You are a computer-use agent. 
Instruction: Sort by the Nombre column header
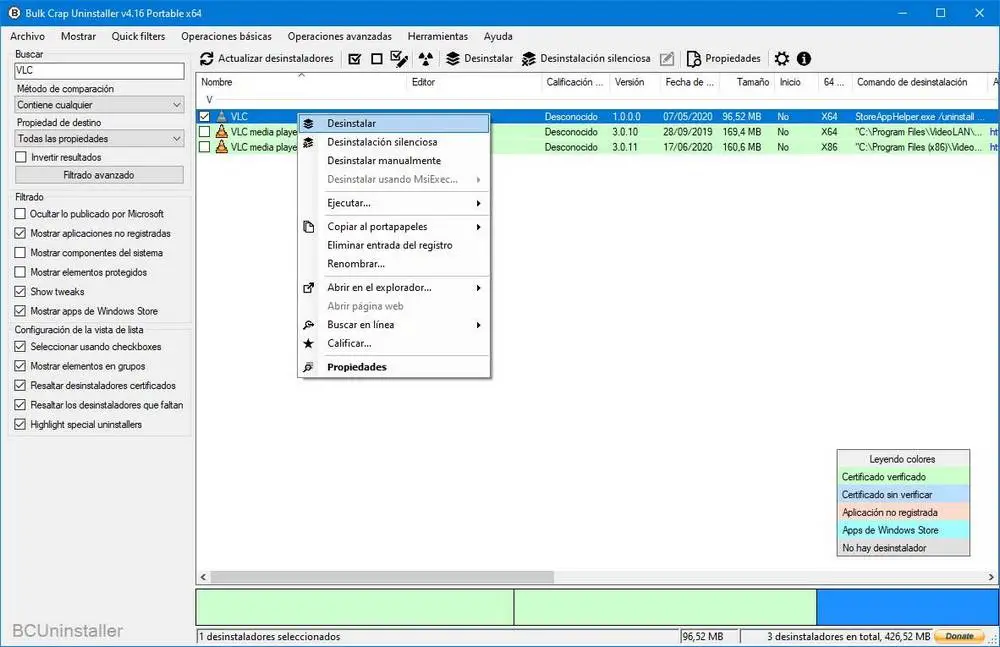(301, 82)
